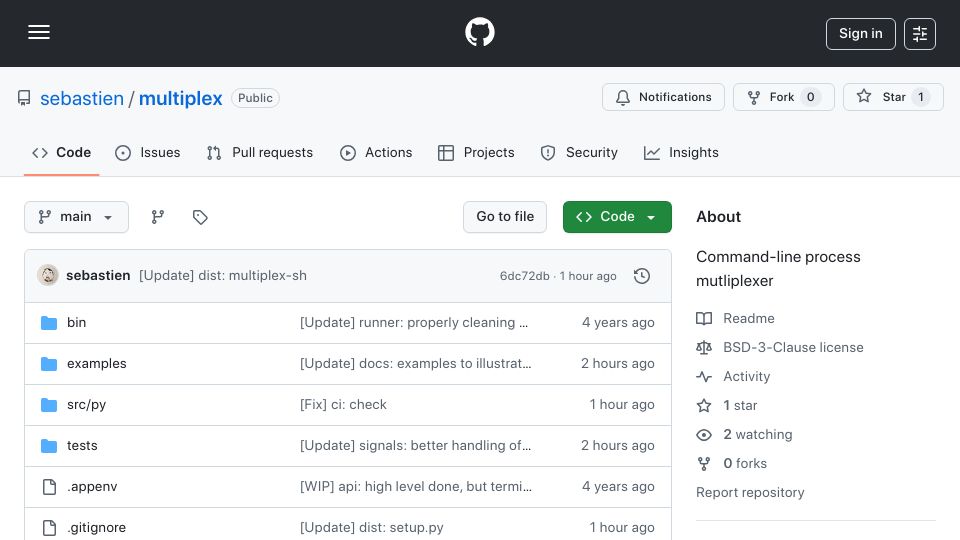Screen dimensions: 960x540
Task: Open the Insights tab
Action: pyautogui.click(x=681, y=152)
